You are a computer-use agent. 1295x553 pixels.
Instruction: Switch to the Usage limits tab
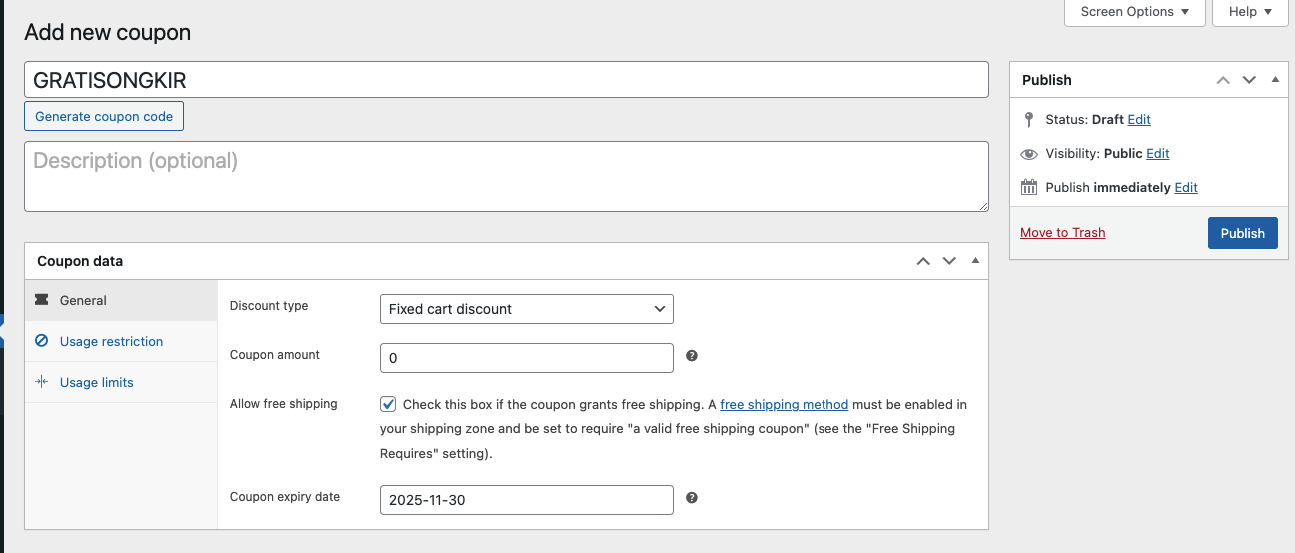click(96, 383)
